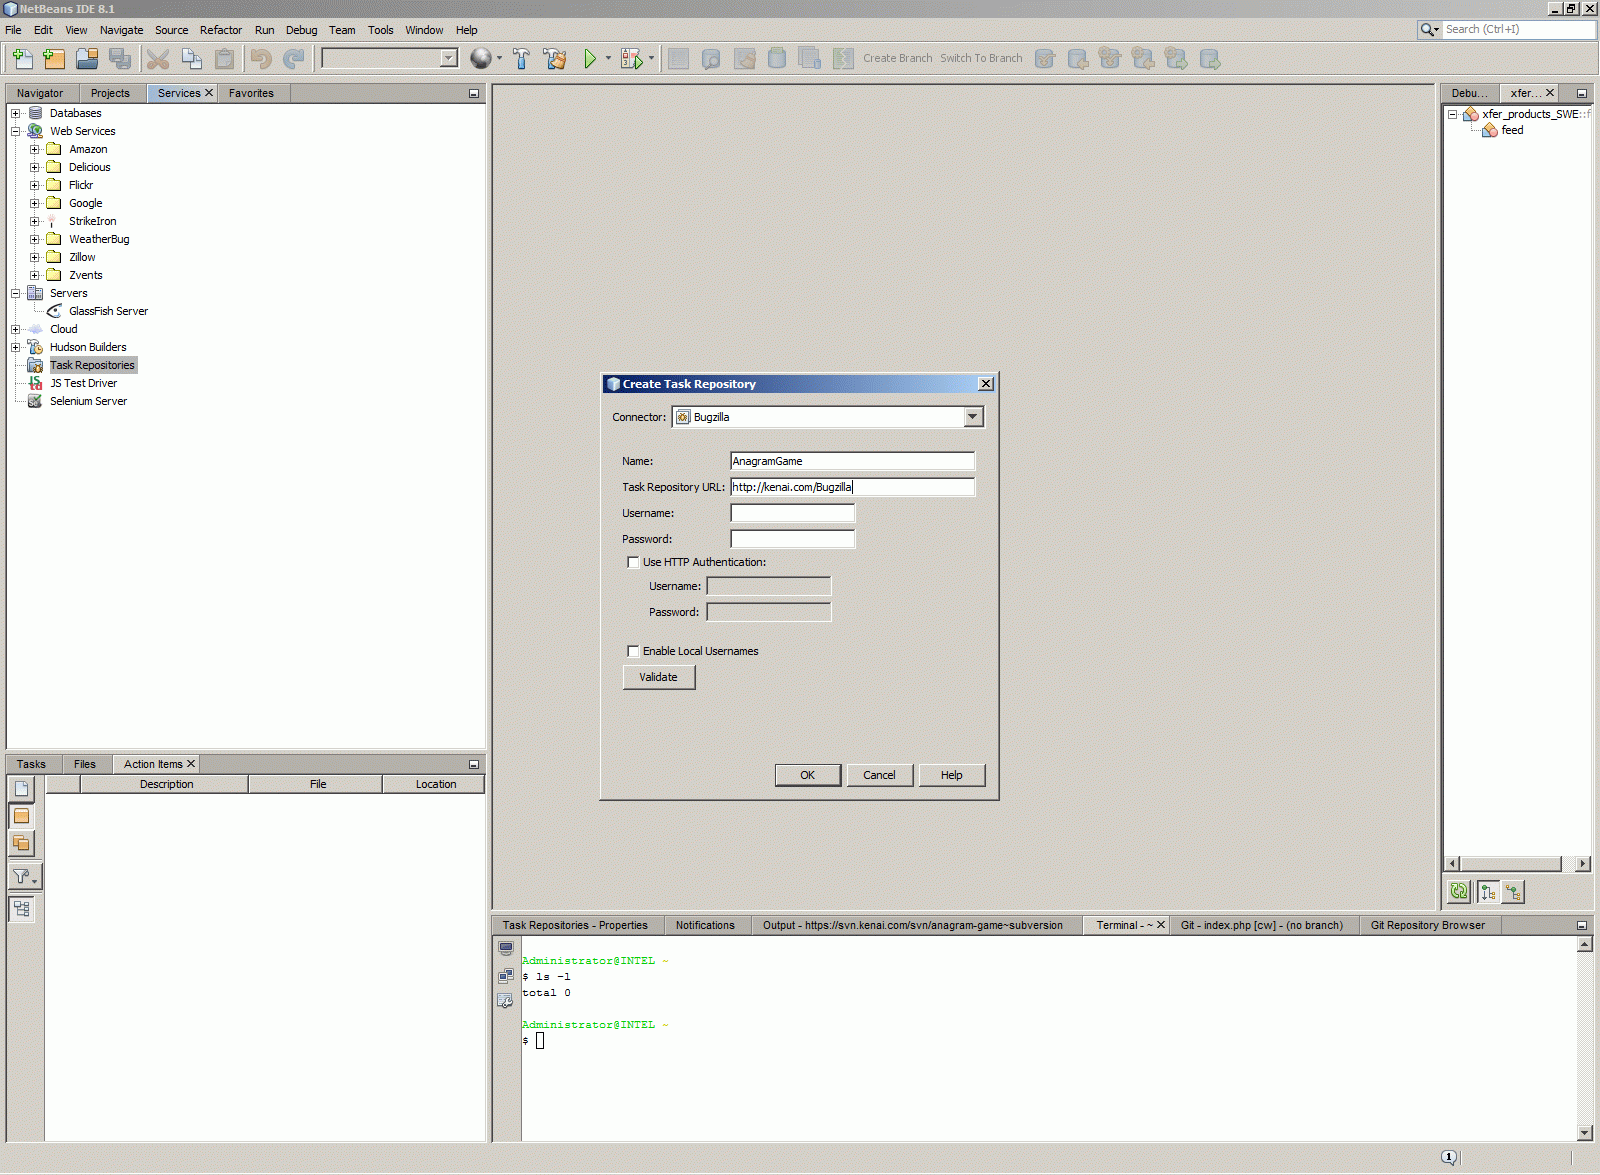Click the filter funnel icon in Action Items
This screenshot has width=1600, height=1175.
coord(24,877)
